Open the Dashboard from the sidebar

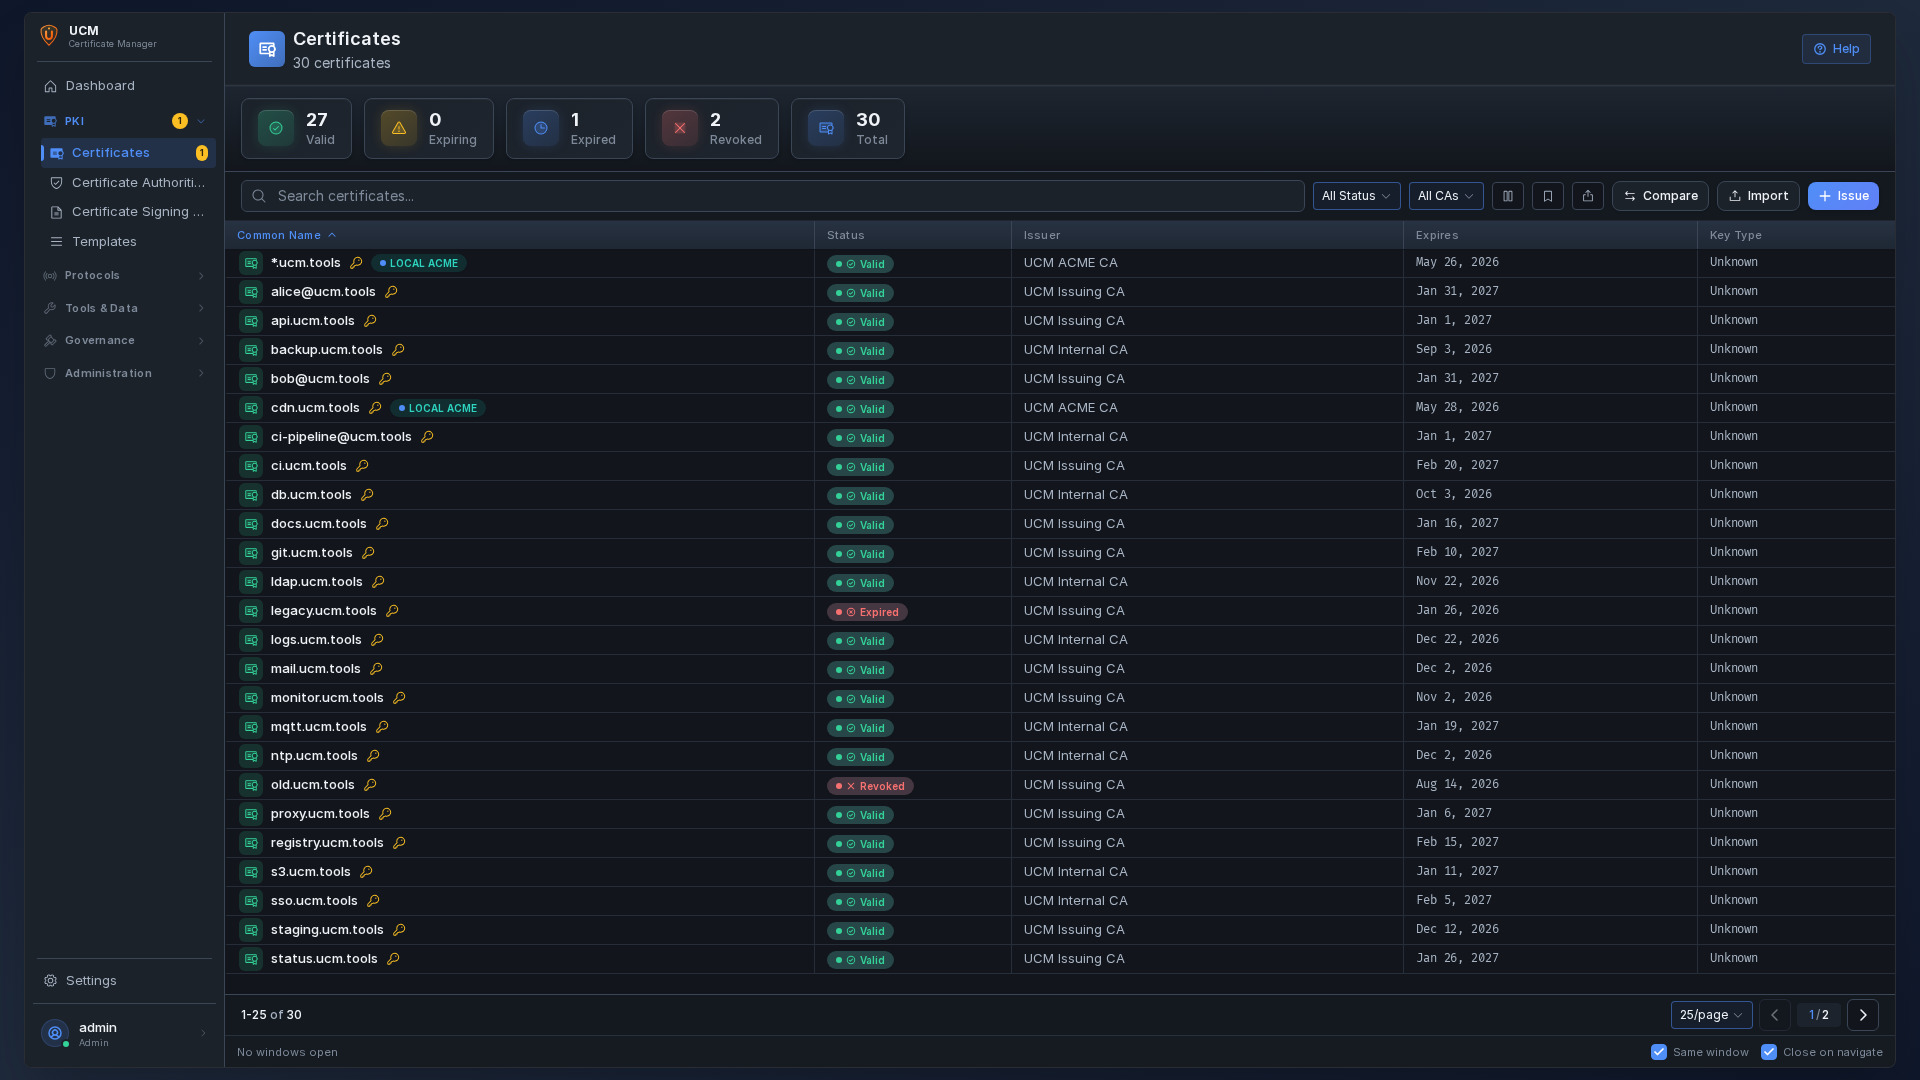tap(100, 86)
